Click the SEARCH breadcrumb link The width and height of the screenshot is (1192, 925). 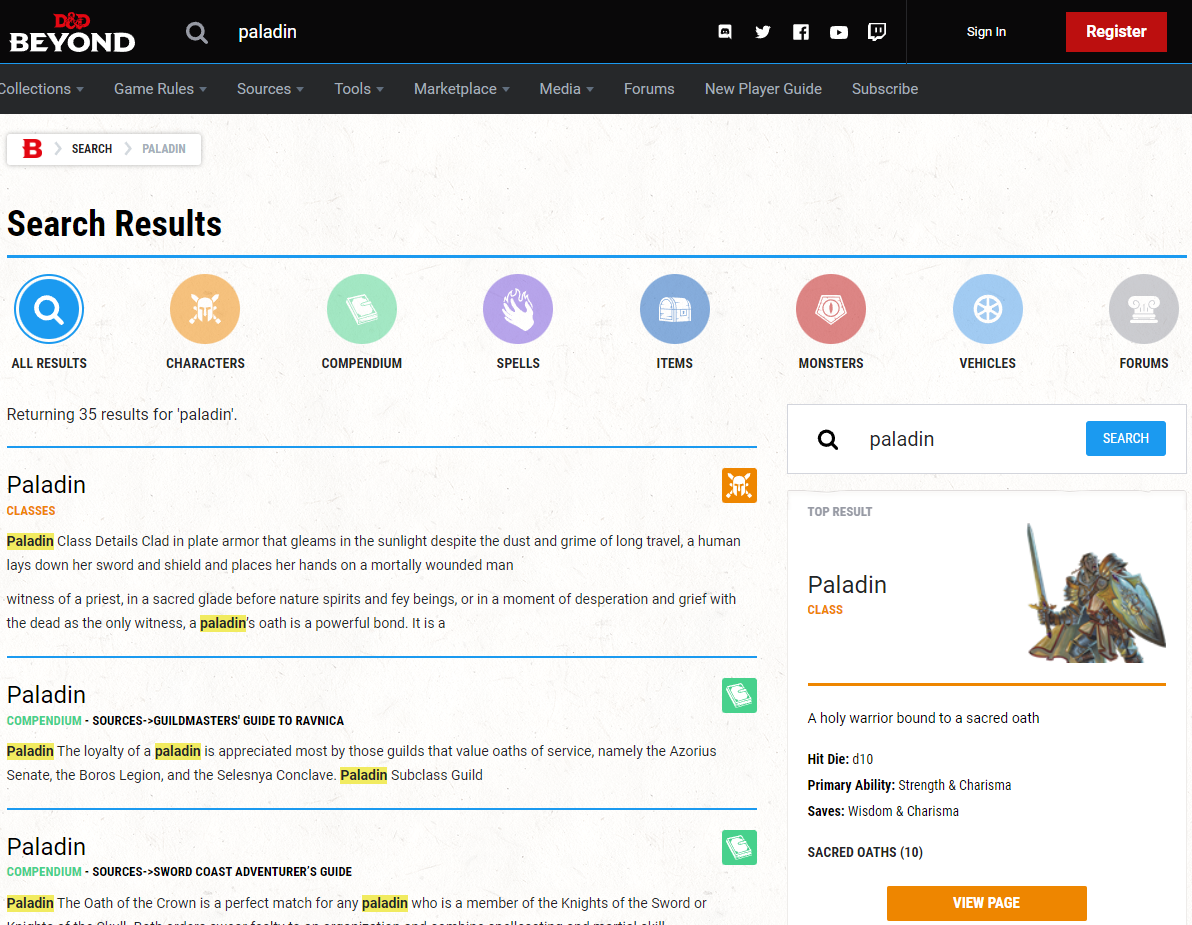(92, 149)
